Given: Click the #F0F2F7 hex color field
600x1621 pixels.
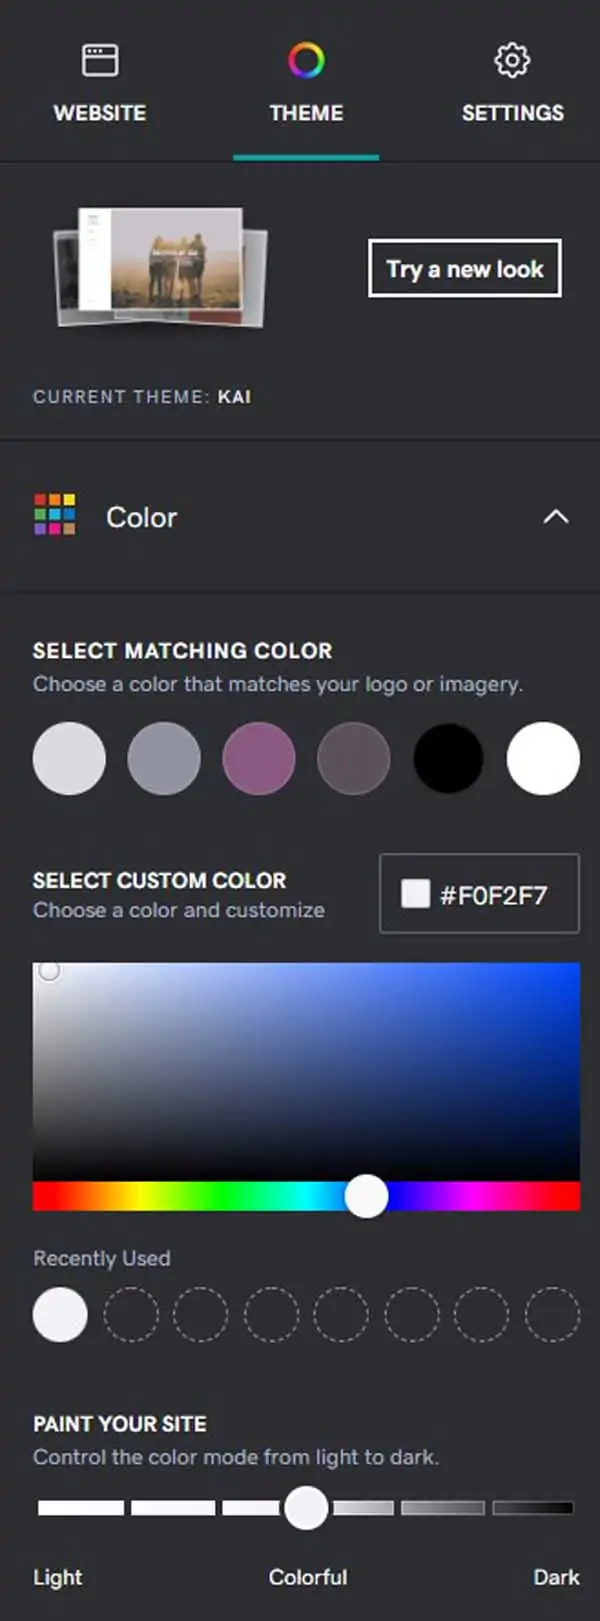Looking at the screenshot, I should coord(479,894).
